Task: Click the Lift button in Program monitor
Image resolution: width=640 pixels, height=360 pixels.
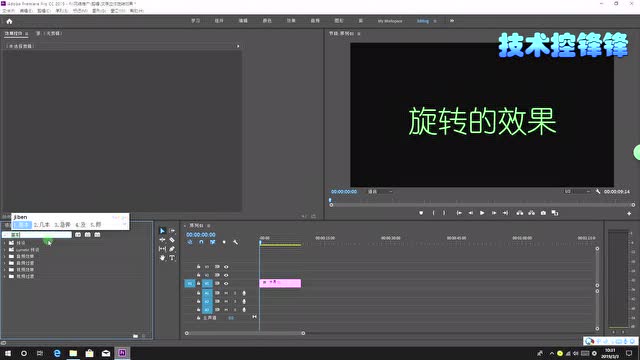Action: [x=520, y=213]
